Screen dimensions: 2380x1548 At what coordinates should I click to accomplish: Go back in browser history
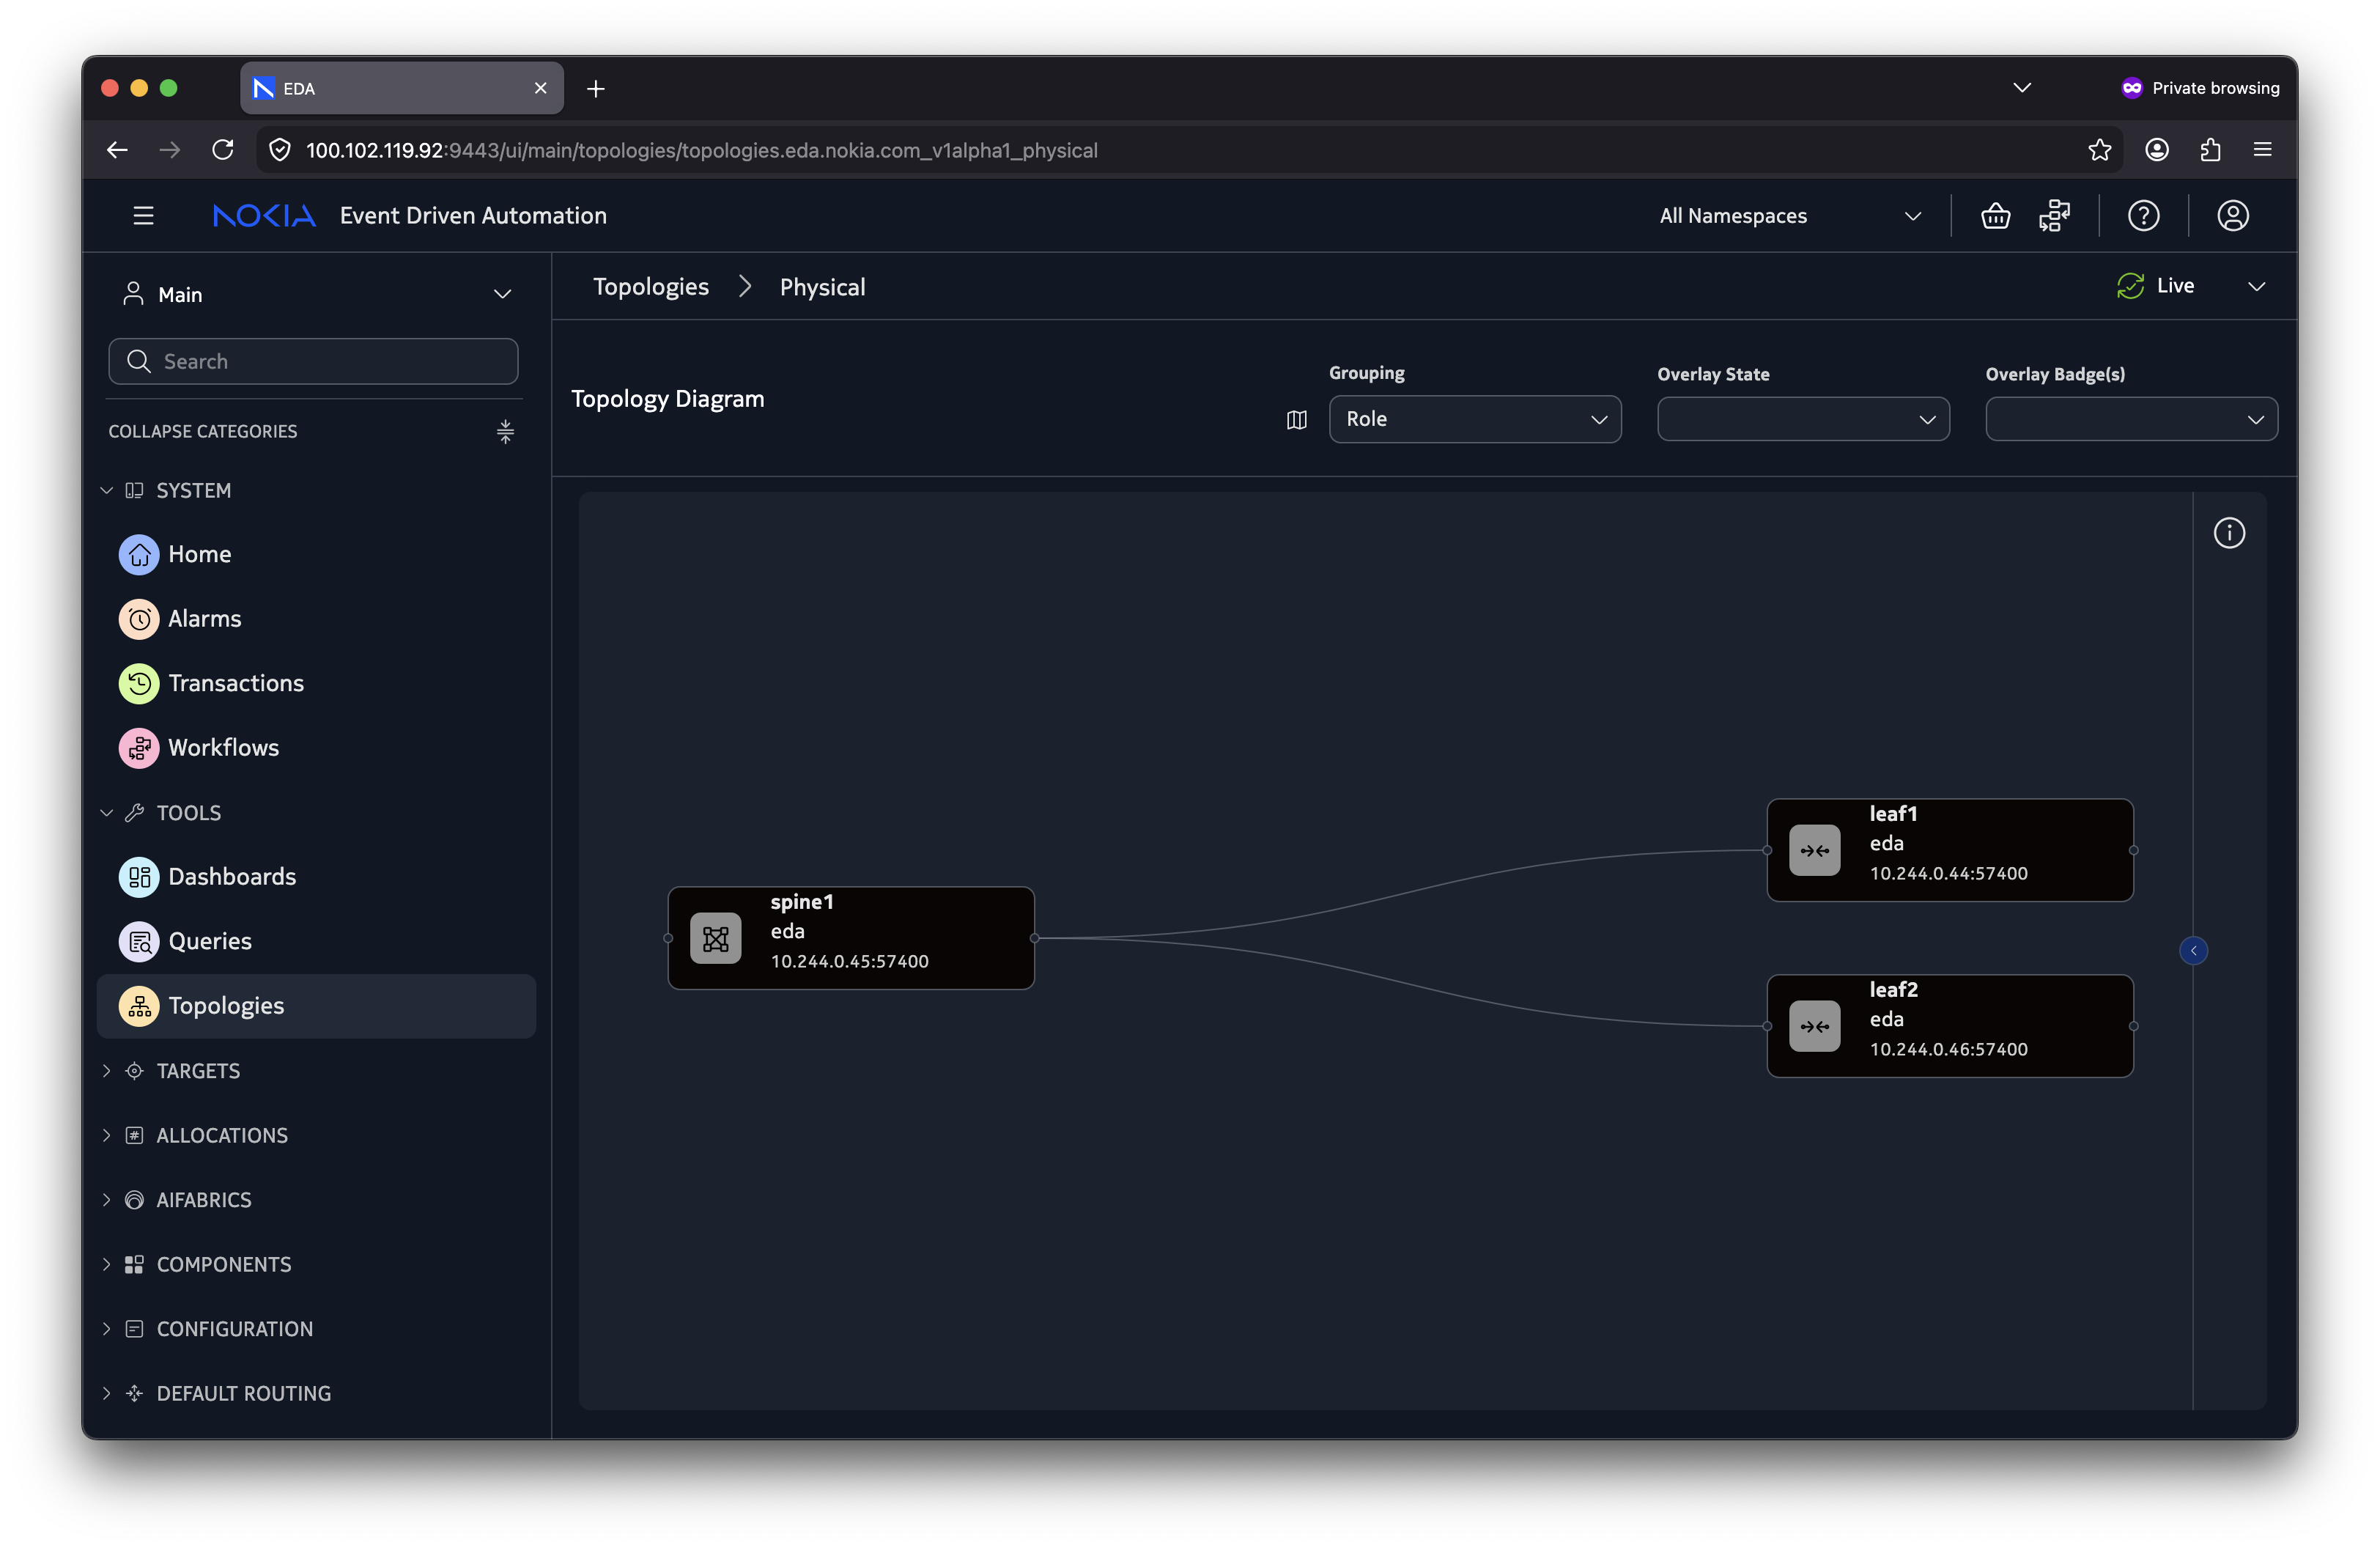117,150
